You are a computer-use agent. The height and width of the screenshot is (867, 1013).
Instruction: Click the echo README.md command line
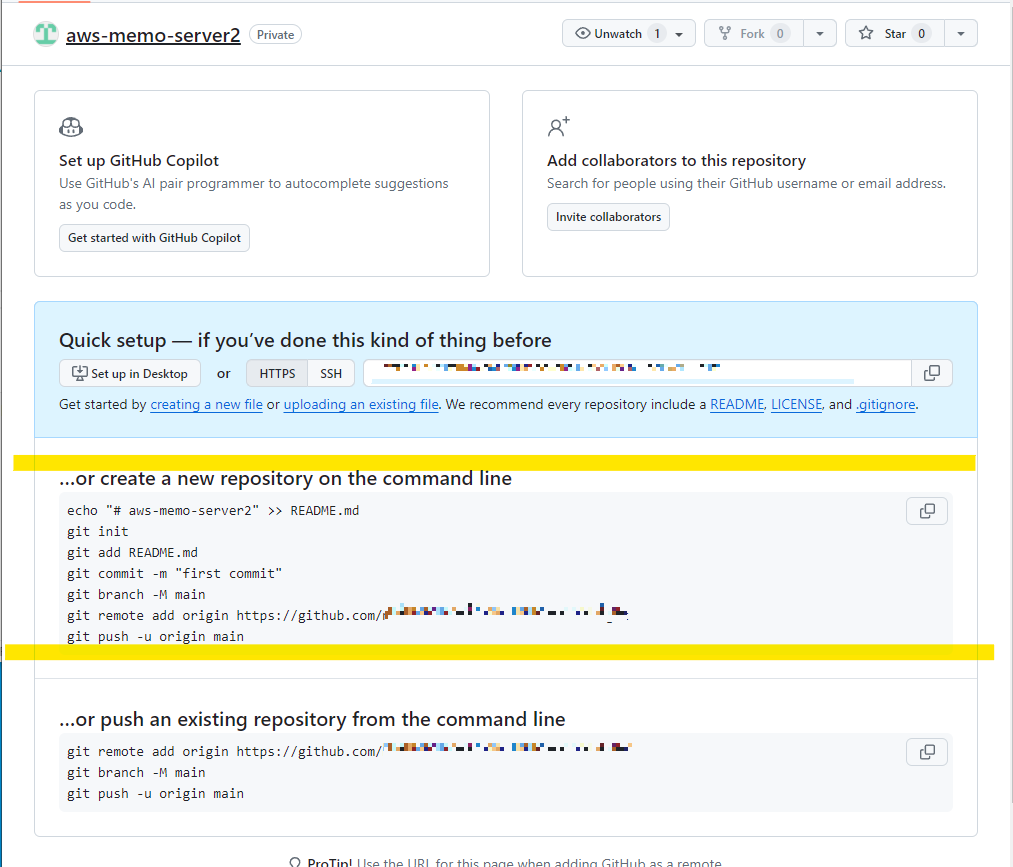[213, 511]
